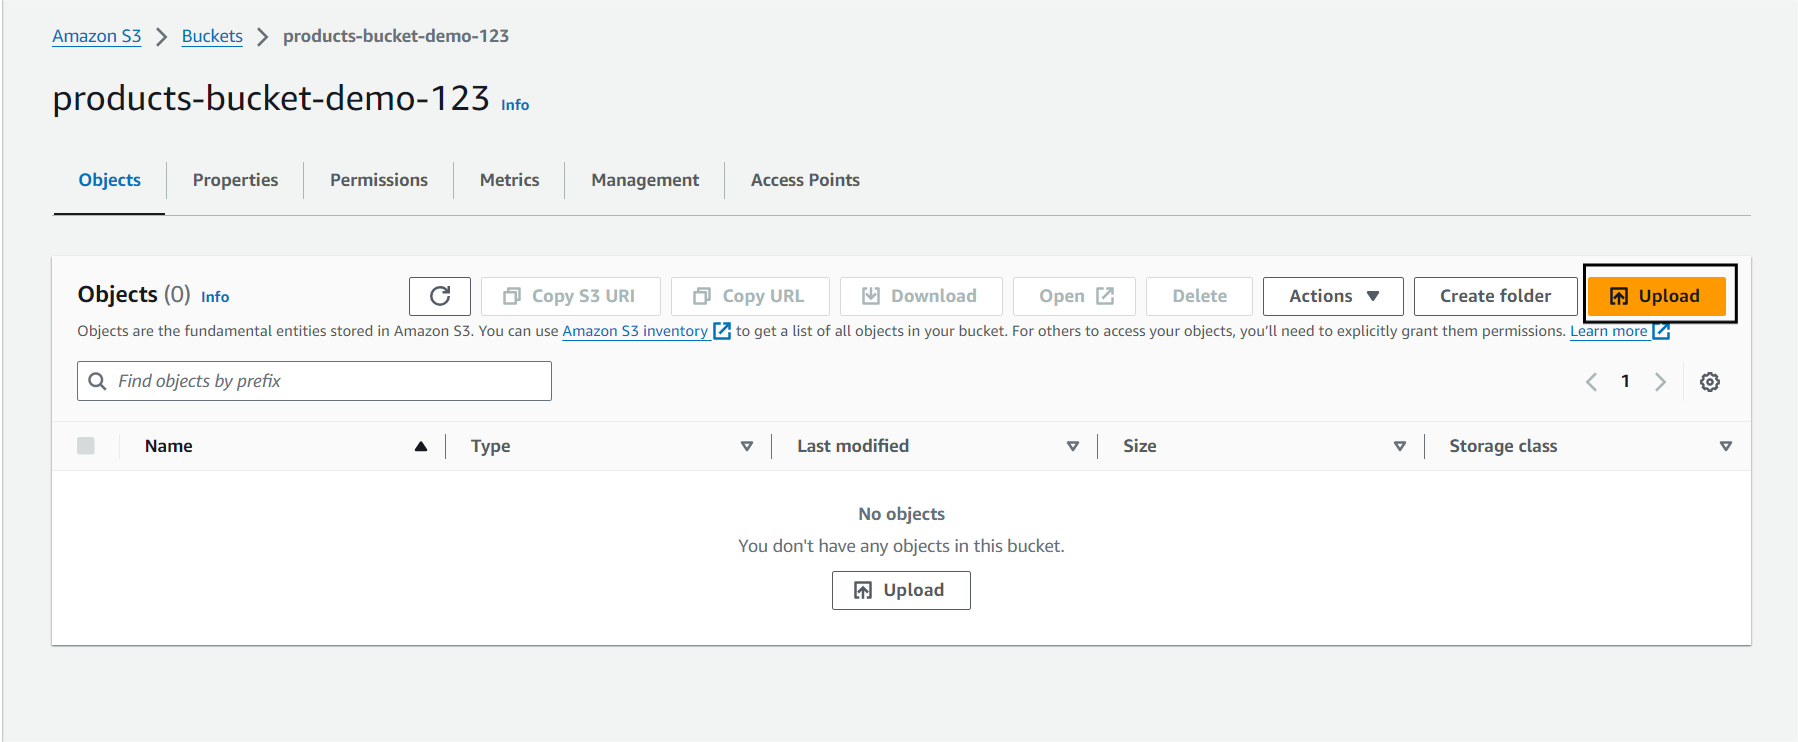This screenshot has height=742, width=1798.
Task: Open Info link beside Objects heading
Action: tap(215, 297)
